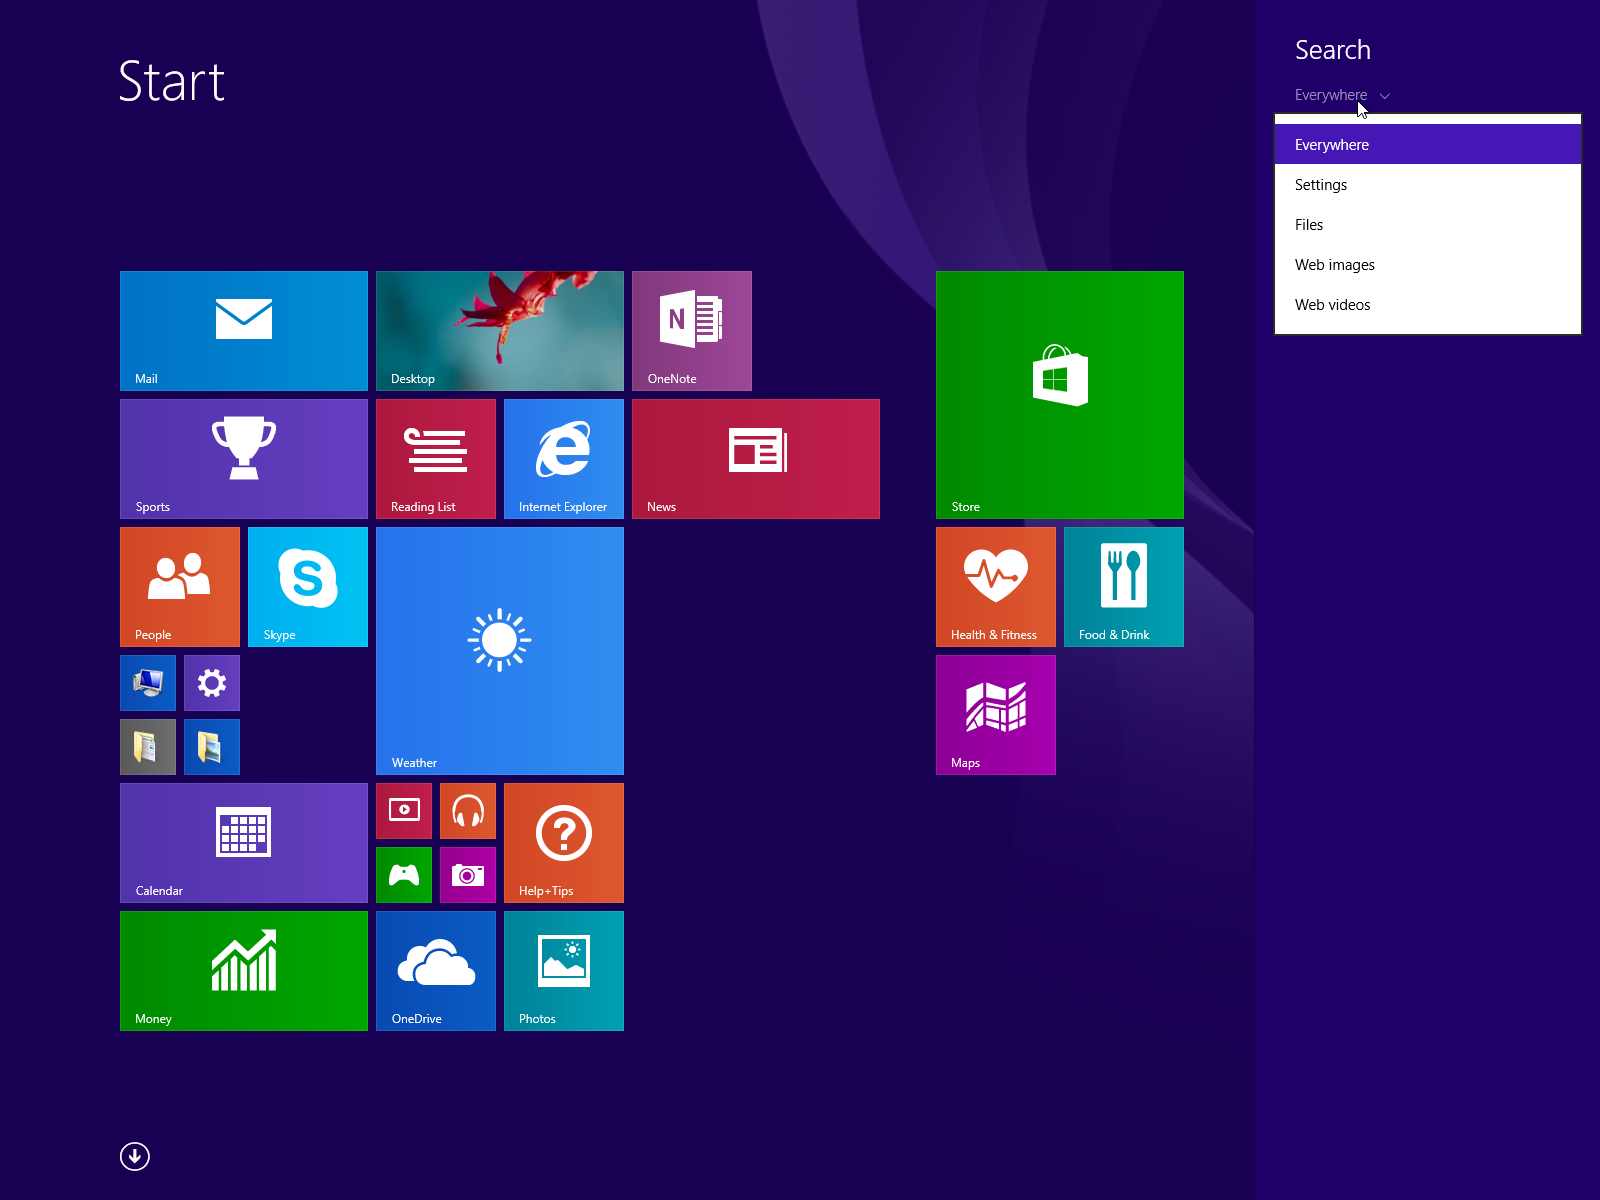Pick Web videos from the search list
Image resolution: width=1600 pixels, height=1200 pixels.
tap(1333, 304)
